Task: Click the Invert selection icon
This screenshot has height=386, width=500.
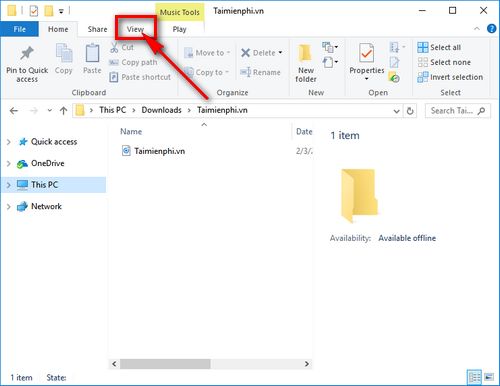Action: [x=423, y=77]
